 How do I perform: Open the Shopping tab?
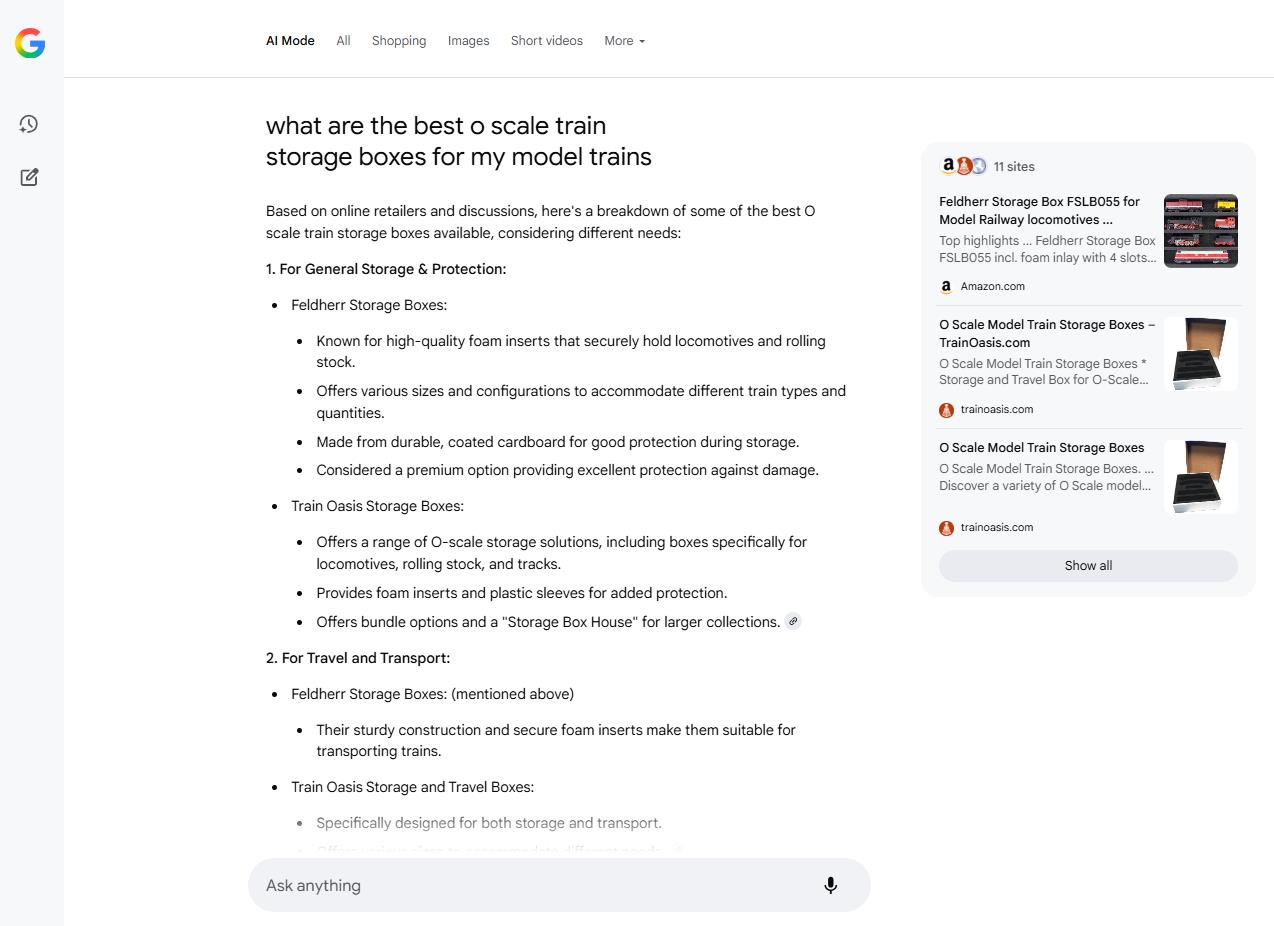399,41
